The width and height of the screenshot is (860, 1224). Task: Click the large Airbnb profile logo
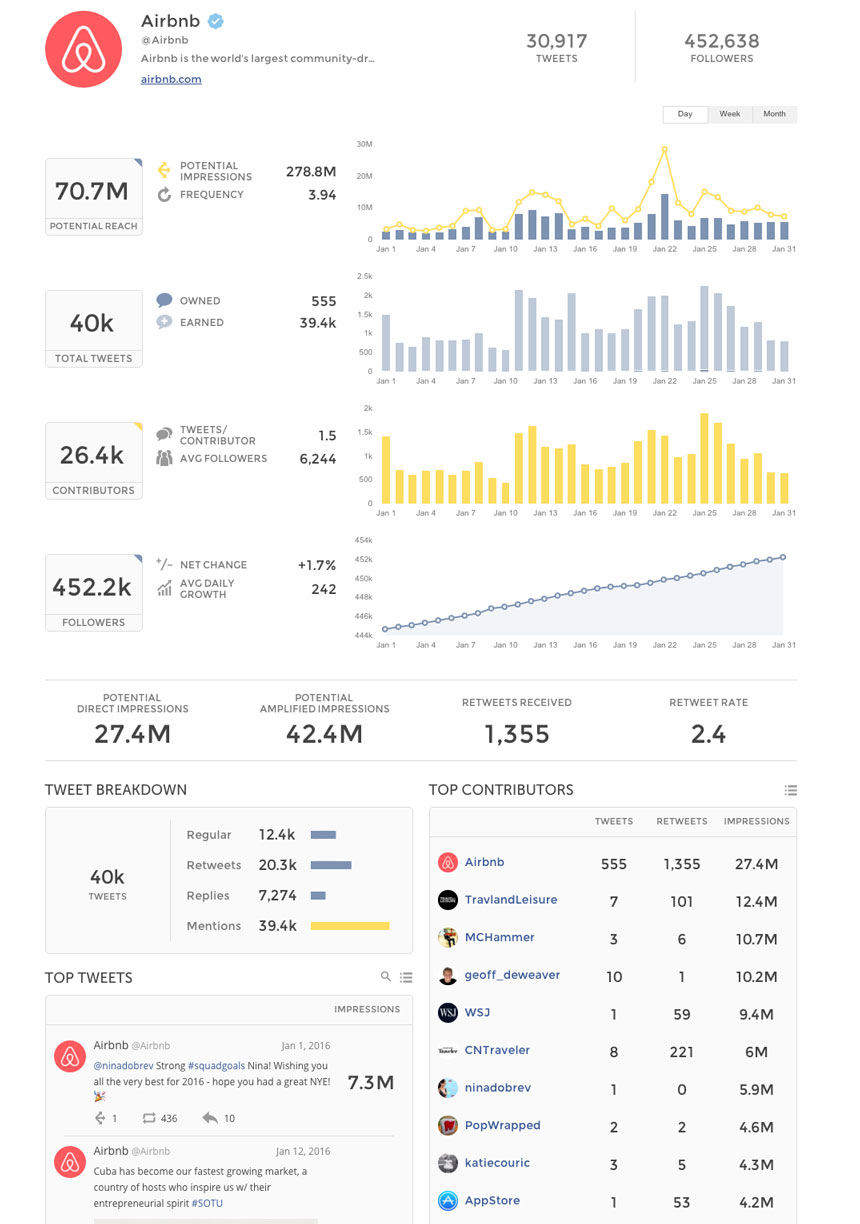(x=83, y=50)
